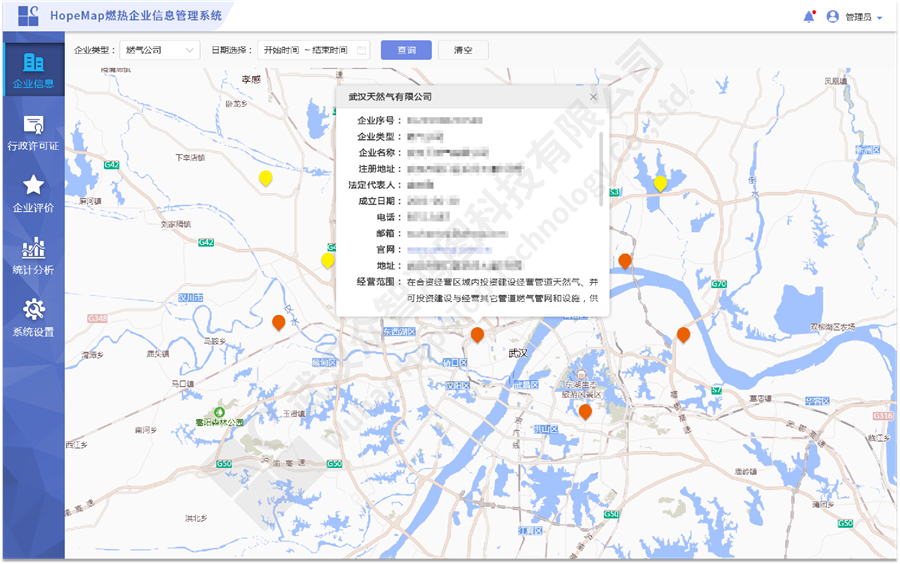The width and height of the screenshot is (900, 564).
Task: Click the 结束时间 date field
Action: point(329,50)
